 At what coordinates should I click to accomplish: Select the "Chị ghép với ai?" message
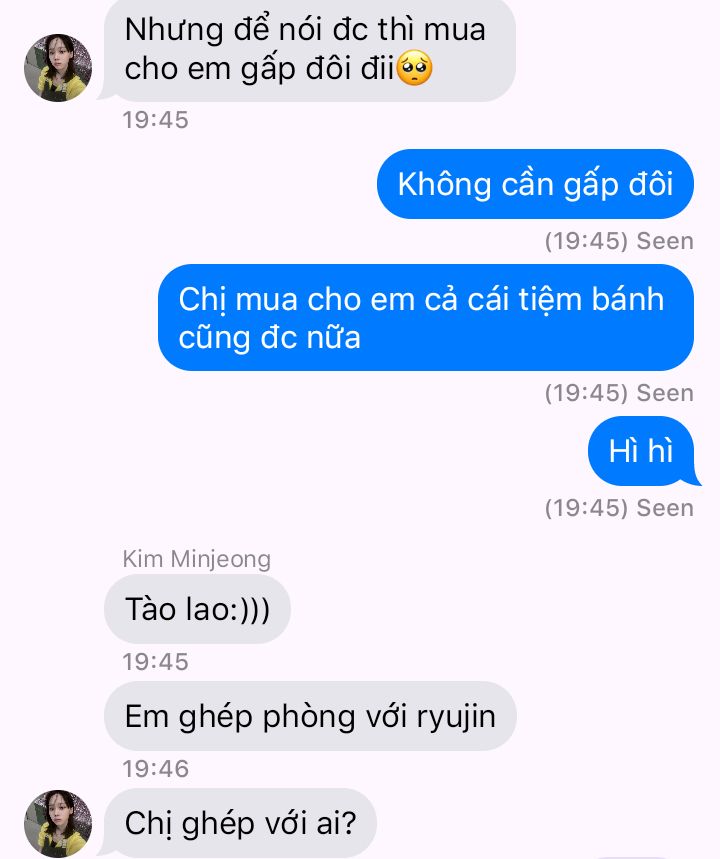pyautogui.click(x=240, y=823)
